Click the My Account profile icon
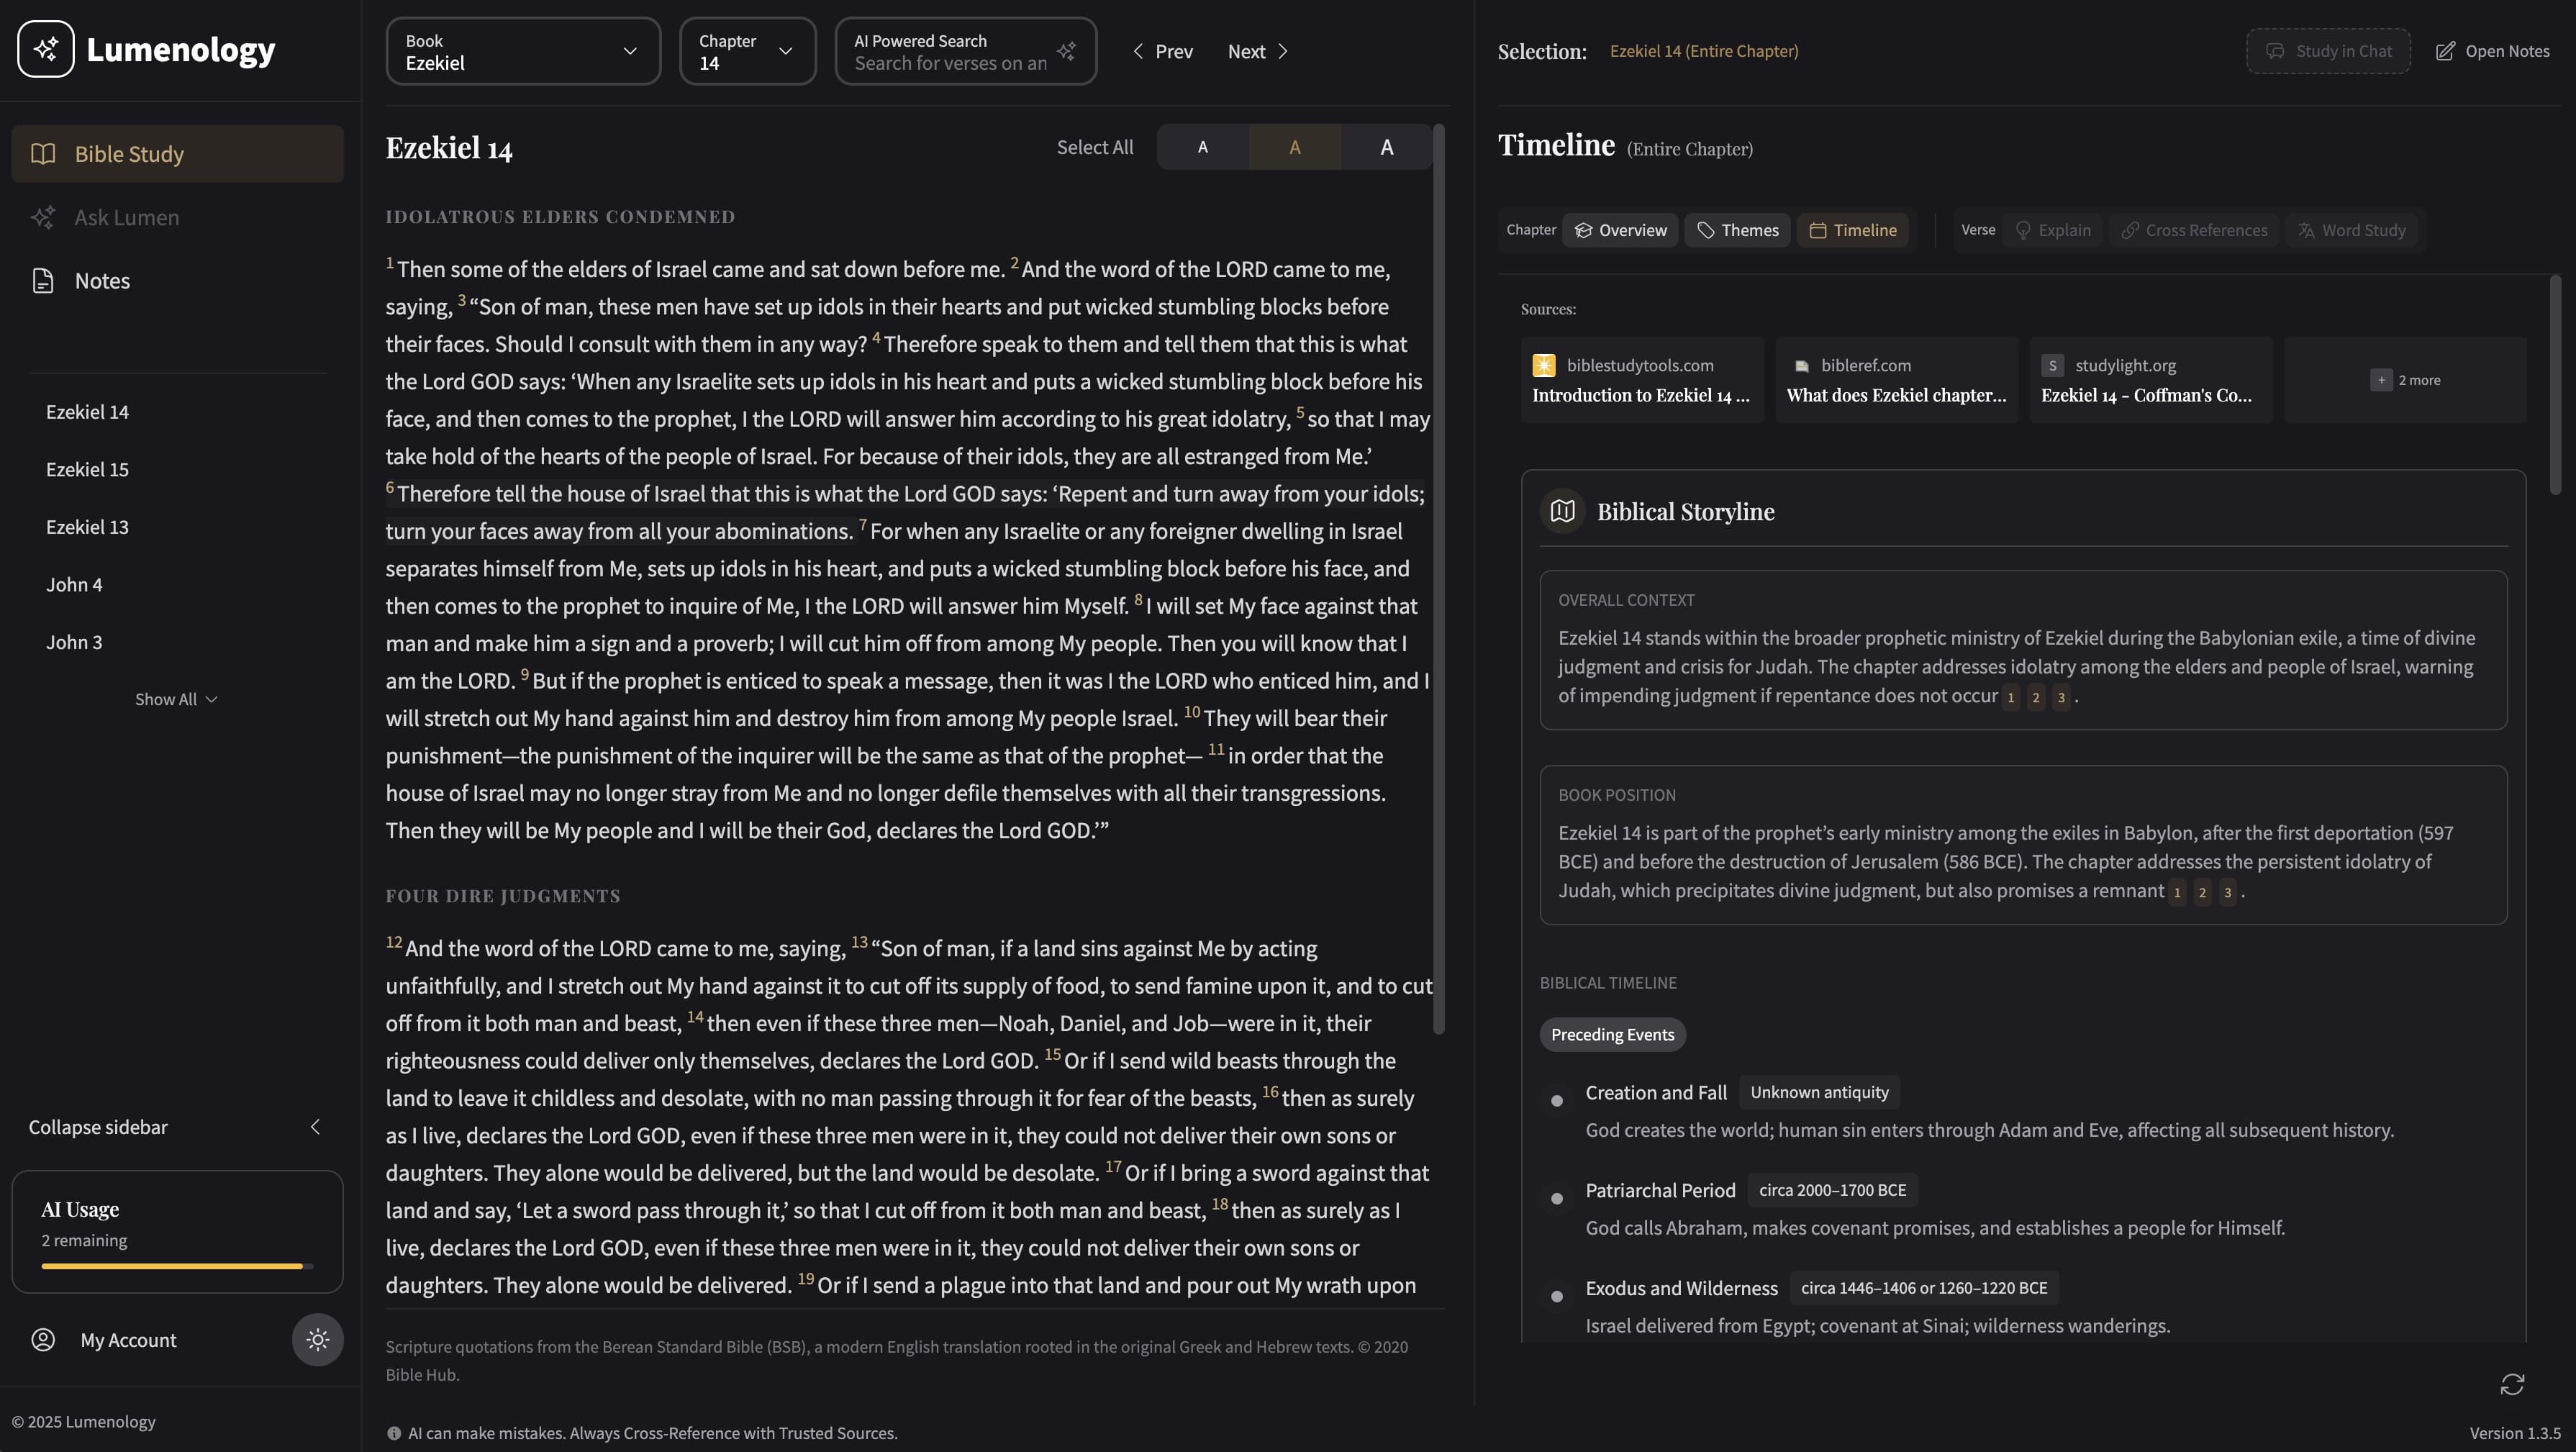The image size is (2576, 1452). [43, 1340]
